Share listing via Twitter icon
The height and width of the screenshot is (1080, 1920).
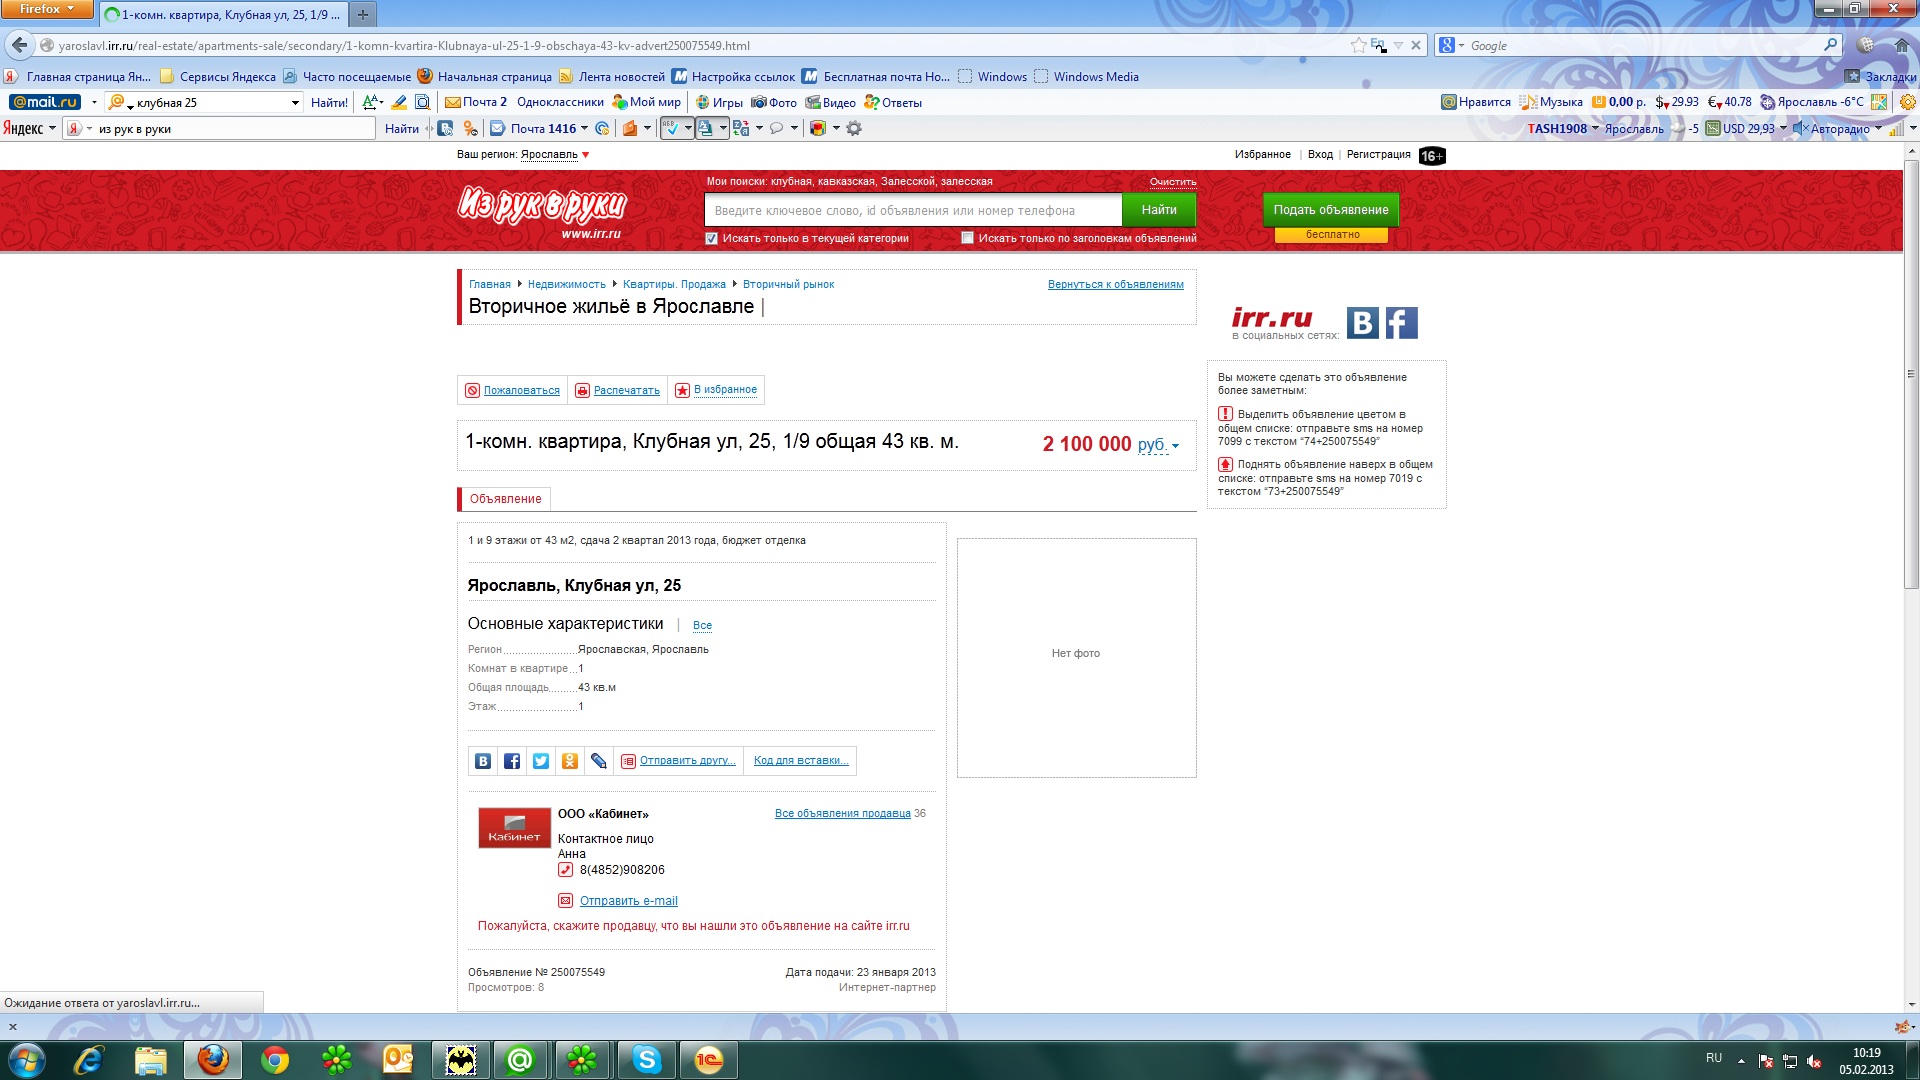tap(541, 761)
